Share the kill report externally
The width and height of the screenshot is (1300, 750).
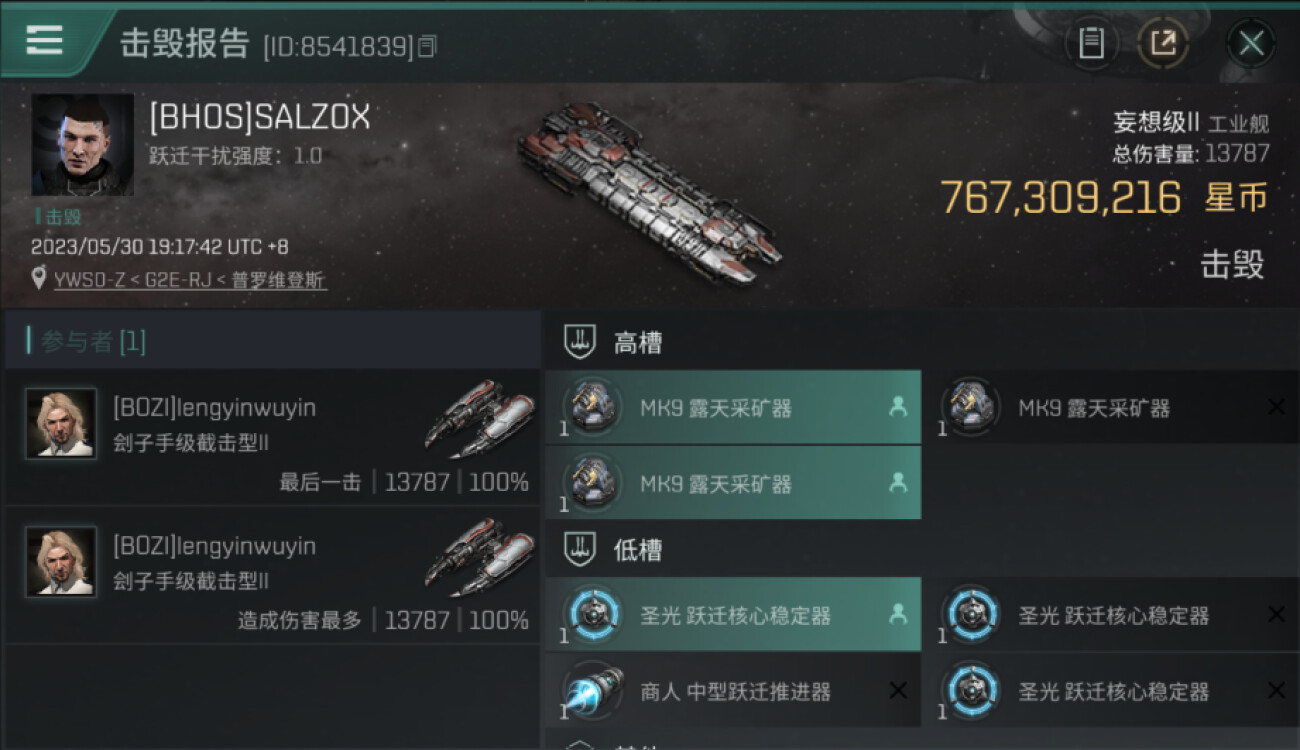(x=1163, y=43)
